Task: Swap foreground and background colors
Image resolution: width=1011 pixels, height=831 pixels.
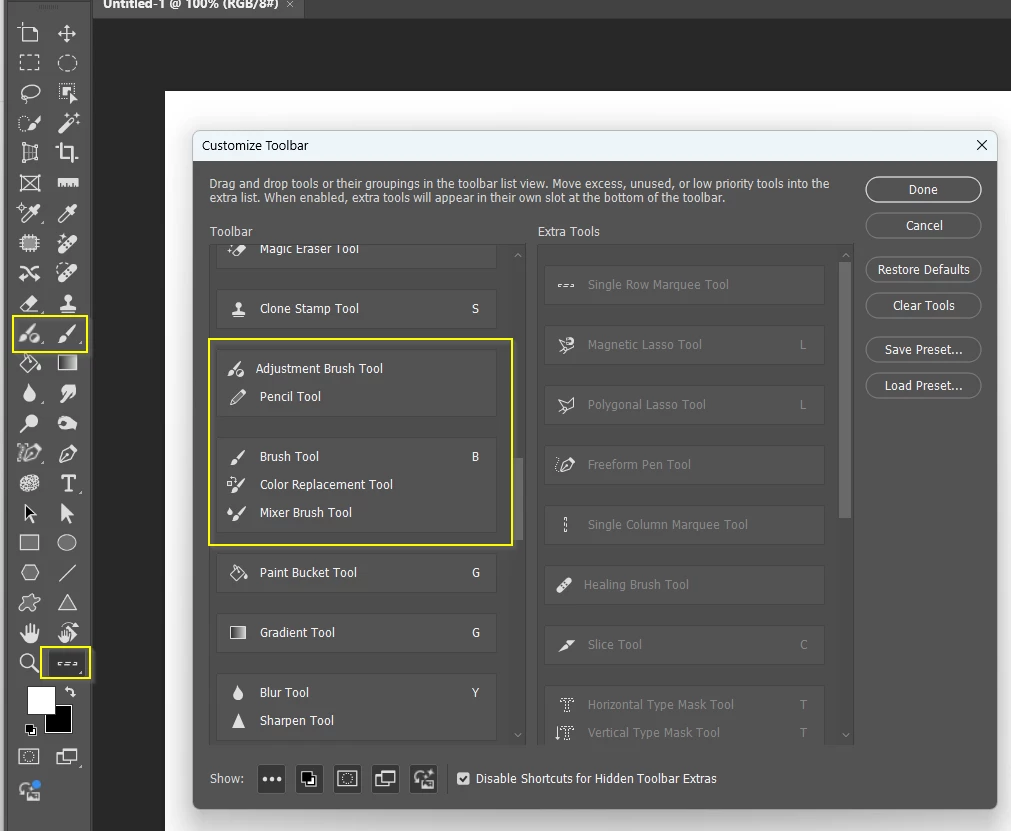Action: coord(70,692)
